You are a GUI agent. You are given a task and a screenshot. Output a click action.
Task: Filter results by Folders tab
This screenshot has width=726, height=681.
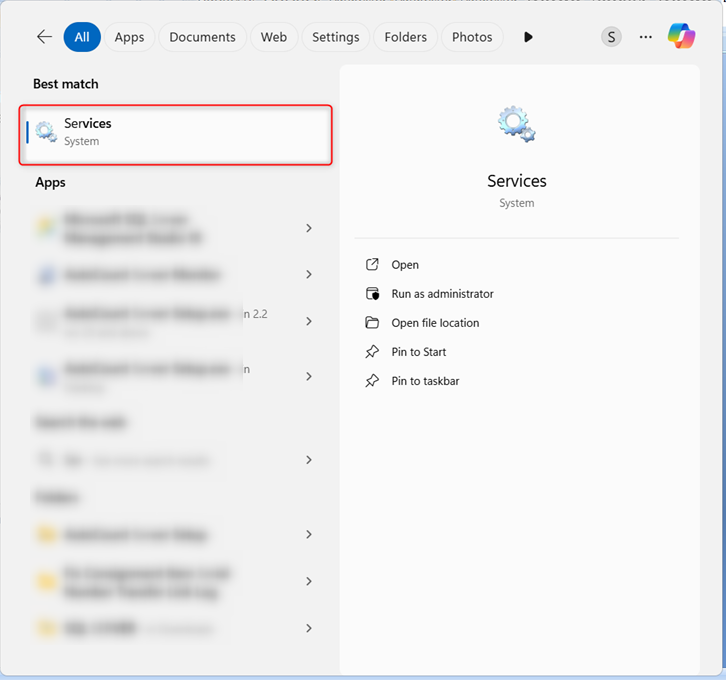(406, 37)
